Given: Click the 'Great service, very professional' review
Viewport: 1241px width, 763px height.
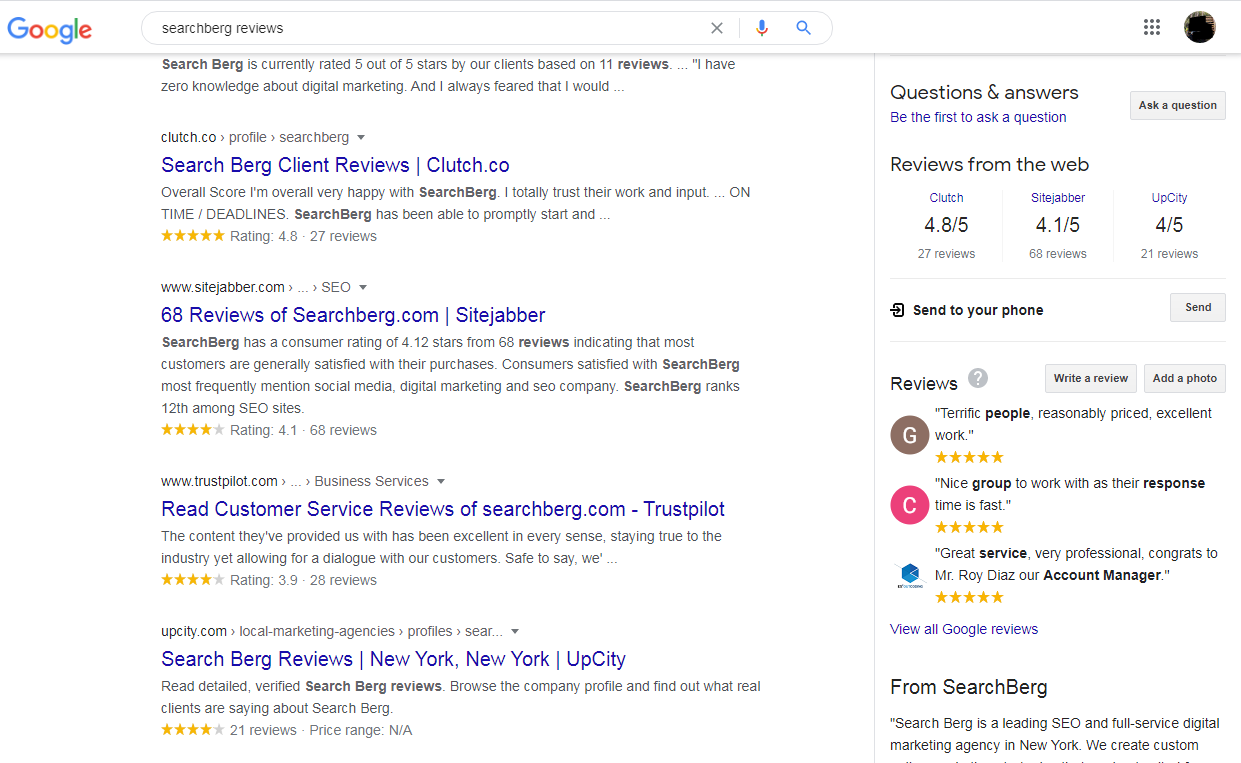Looking at the screenshot, I should click(1076, 564).
